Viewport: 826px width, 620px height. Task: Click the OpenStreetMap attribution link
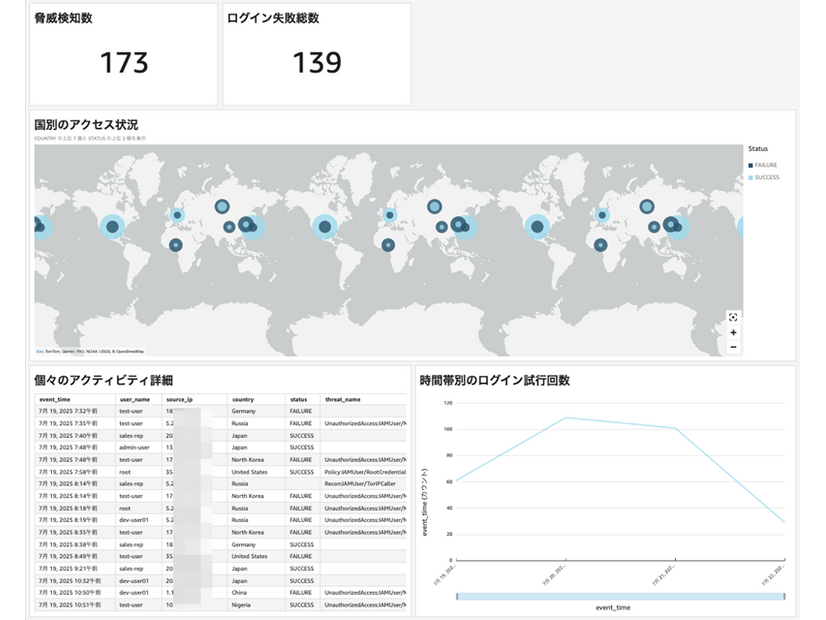[x=127, y=351]
